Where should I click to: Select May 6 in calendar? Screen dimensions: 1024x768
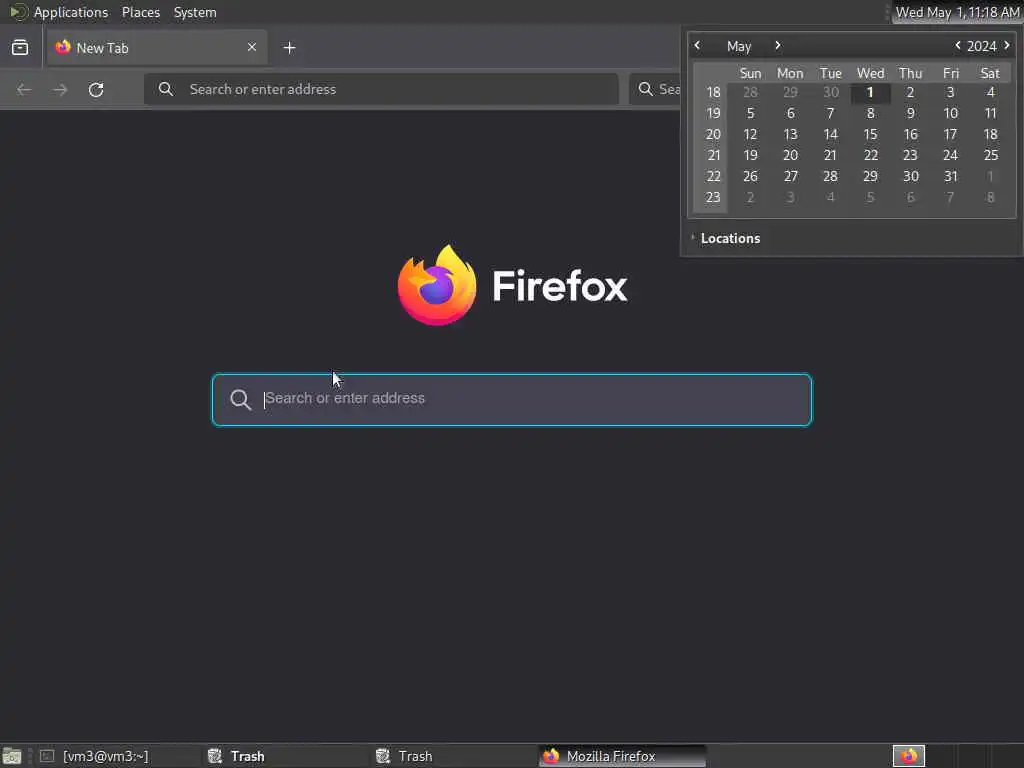tap(790, 113)
